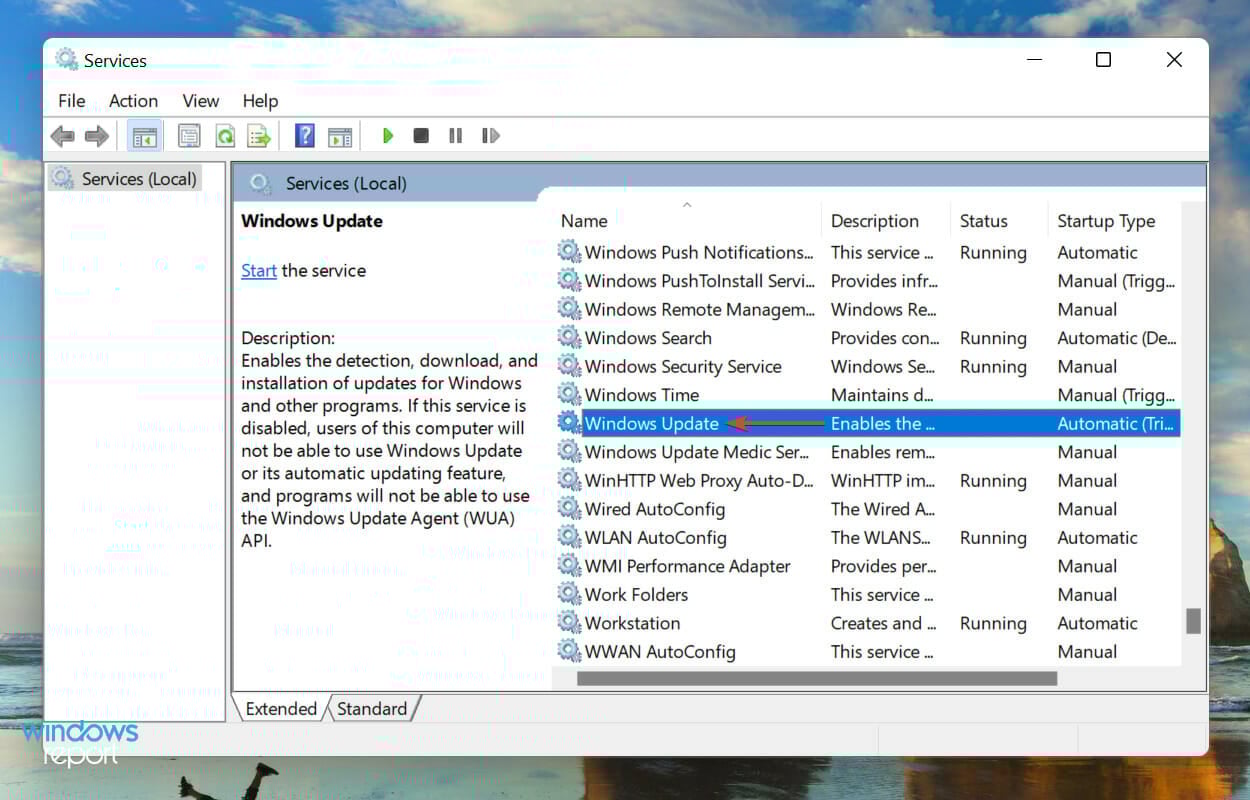
Task: Toggle the console tree visibility icon
Action: pos(144,135)
